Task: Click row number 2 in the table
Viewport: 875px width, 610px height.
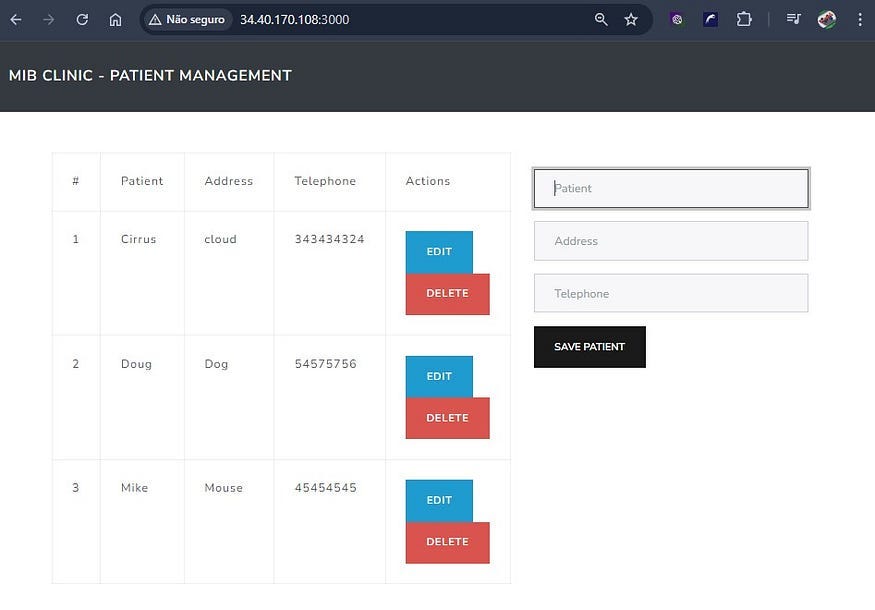Action: (x=76, y=364)
